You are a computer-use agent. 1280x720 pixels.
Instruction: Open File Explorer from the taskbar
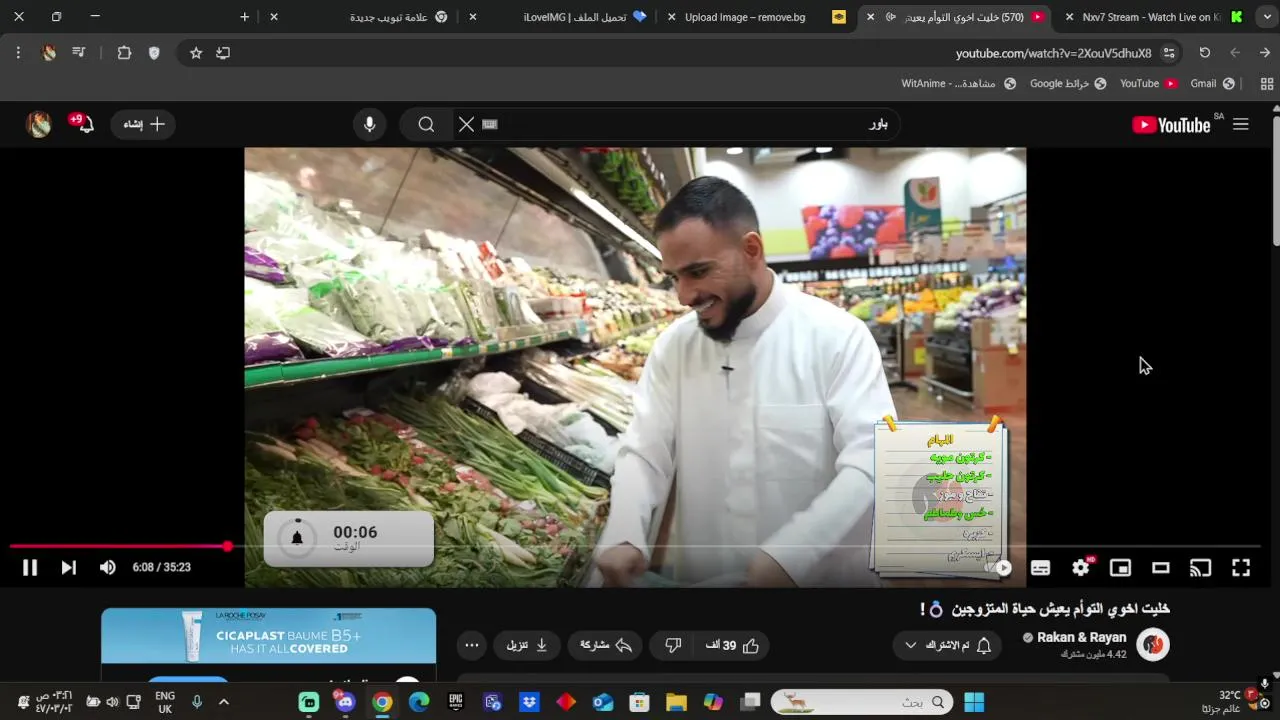pyautogui.click(x=676, y=702)
